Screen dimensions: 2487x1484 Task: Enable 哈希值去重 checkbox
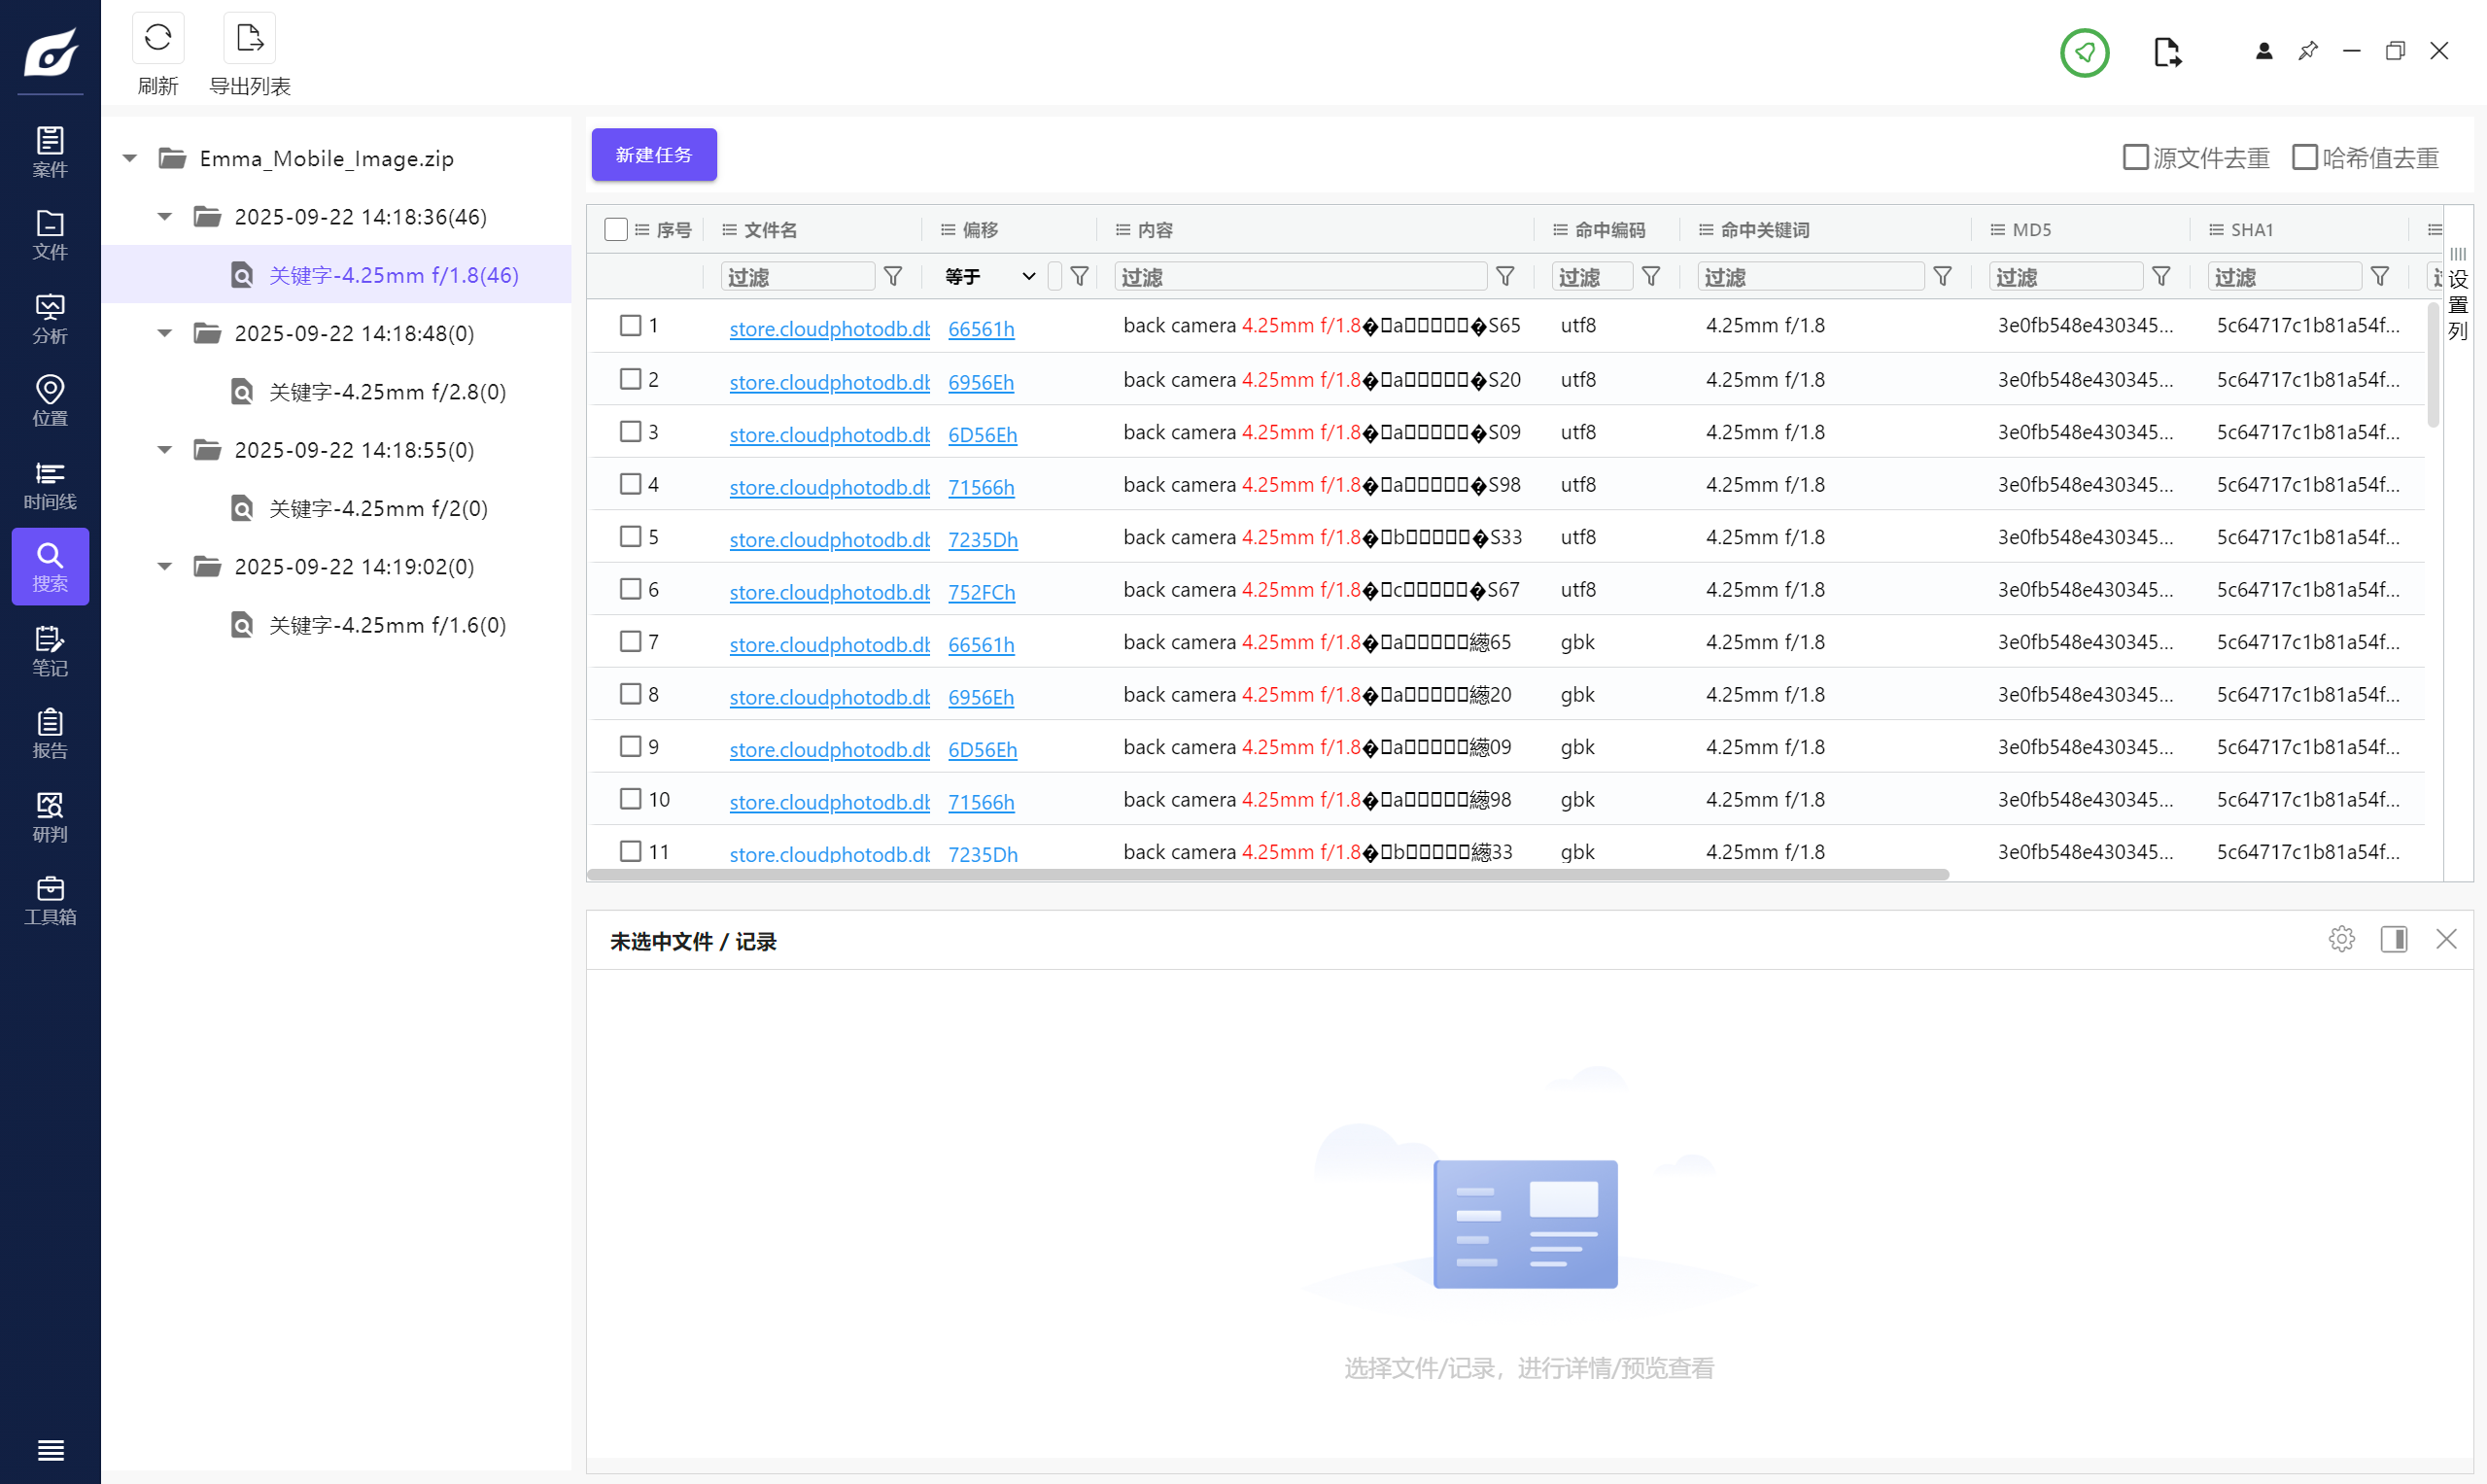pyautogui.click(x=2304, y=157)
